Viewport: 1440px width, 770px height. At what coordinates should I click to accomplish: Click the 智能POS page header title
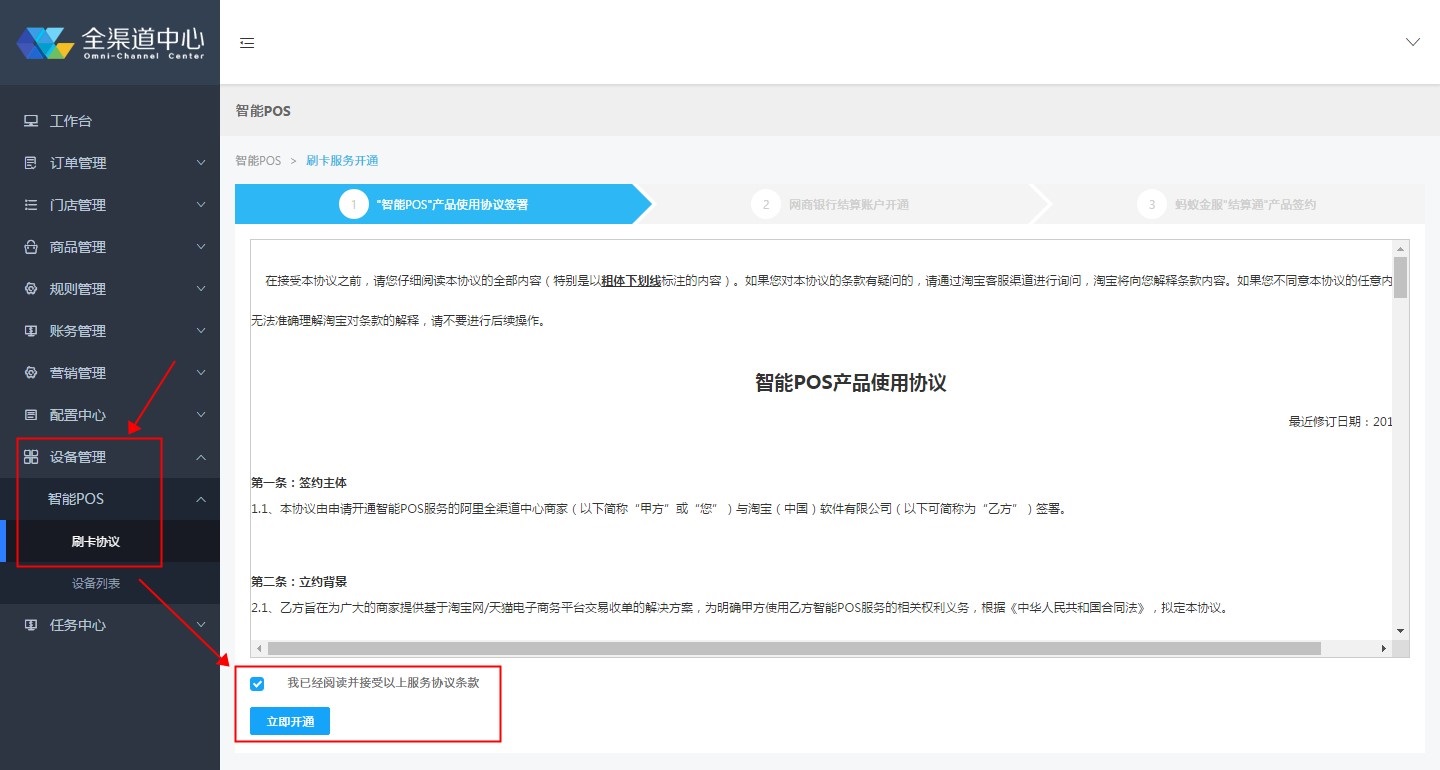click(x=263, y=111)
